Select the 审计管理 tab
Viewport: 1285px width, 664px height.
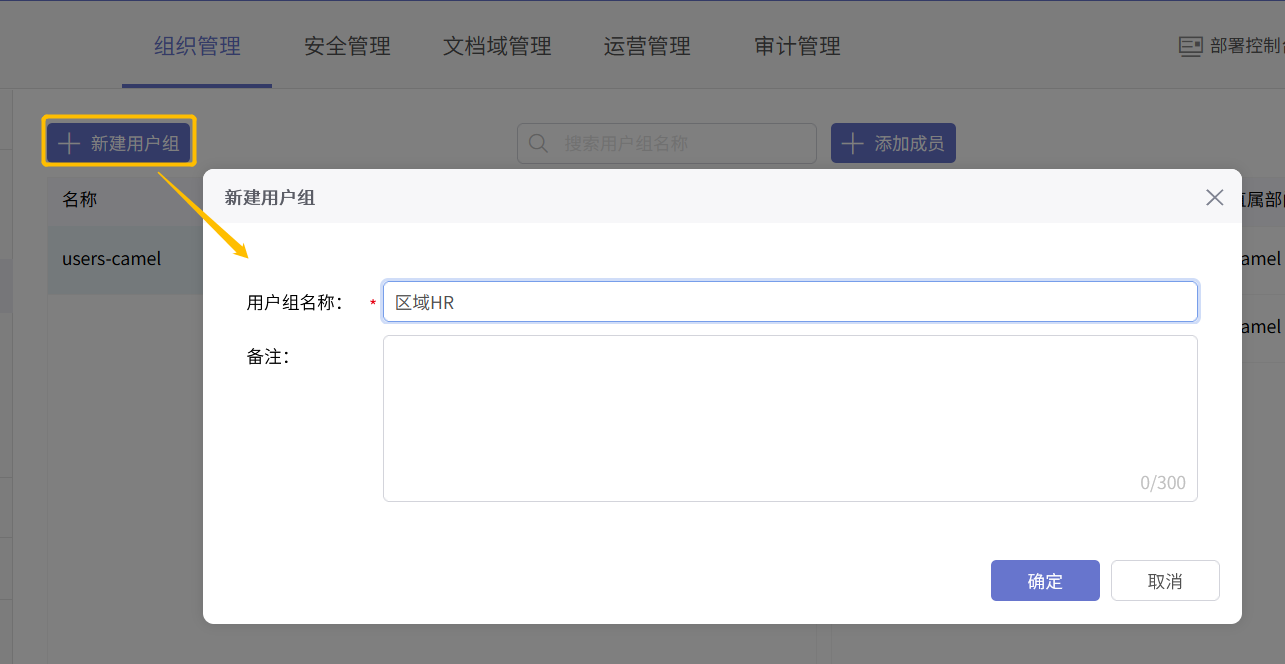797,46
